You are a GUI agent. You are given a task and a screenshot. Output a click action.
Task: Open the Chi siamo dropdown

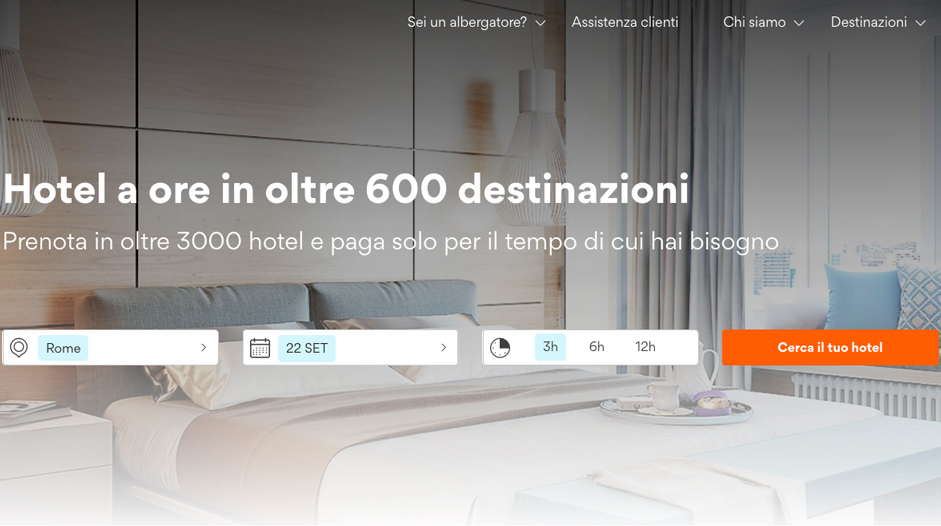(x=763, y=22)
